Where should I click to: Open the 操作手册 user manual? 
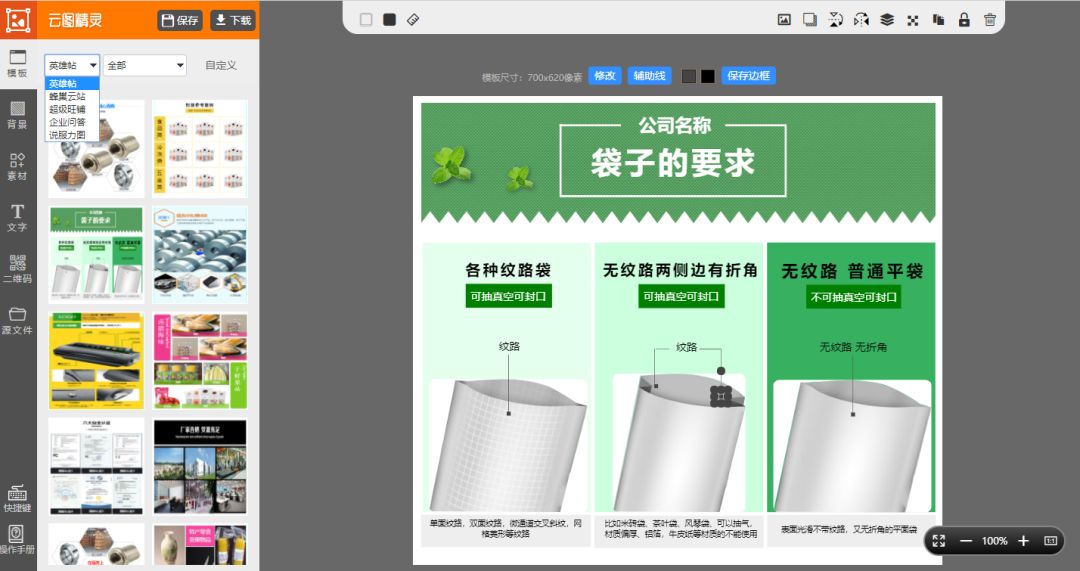click(17, 539)
